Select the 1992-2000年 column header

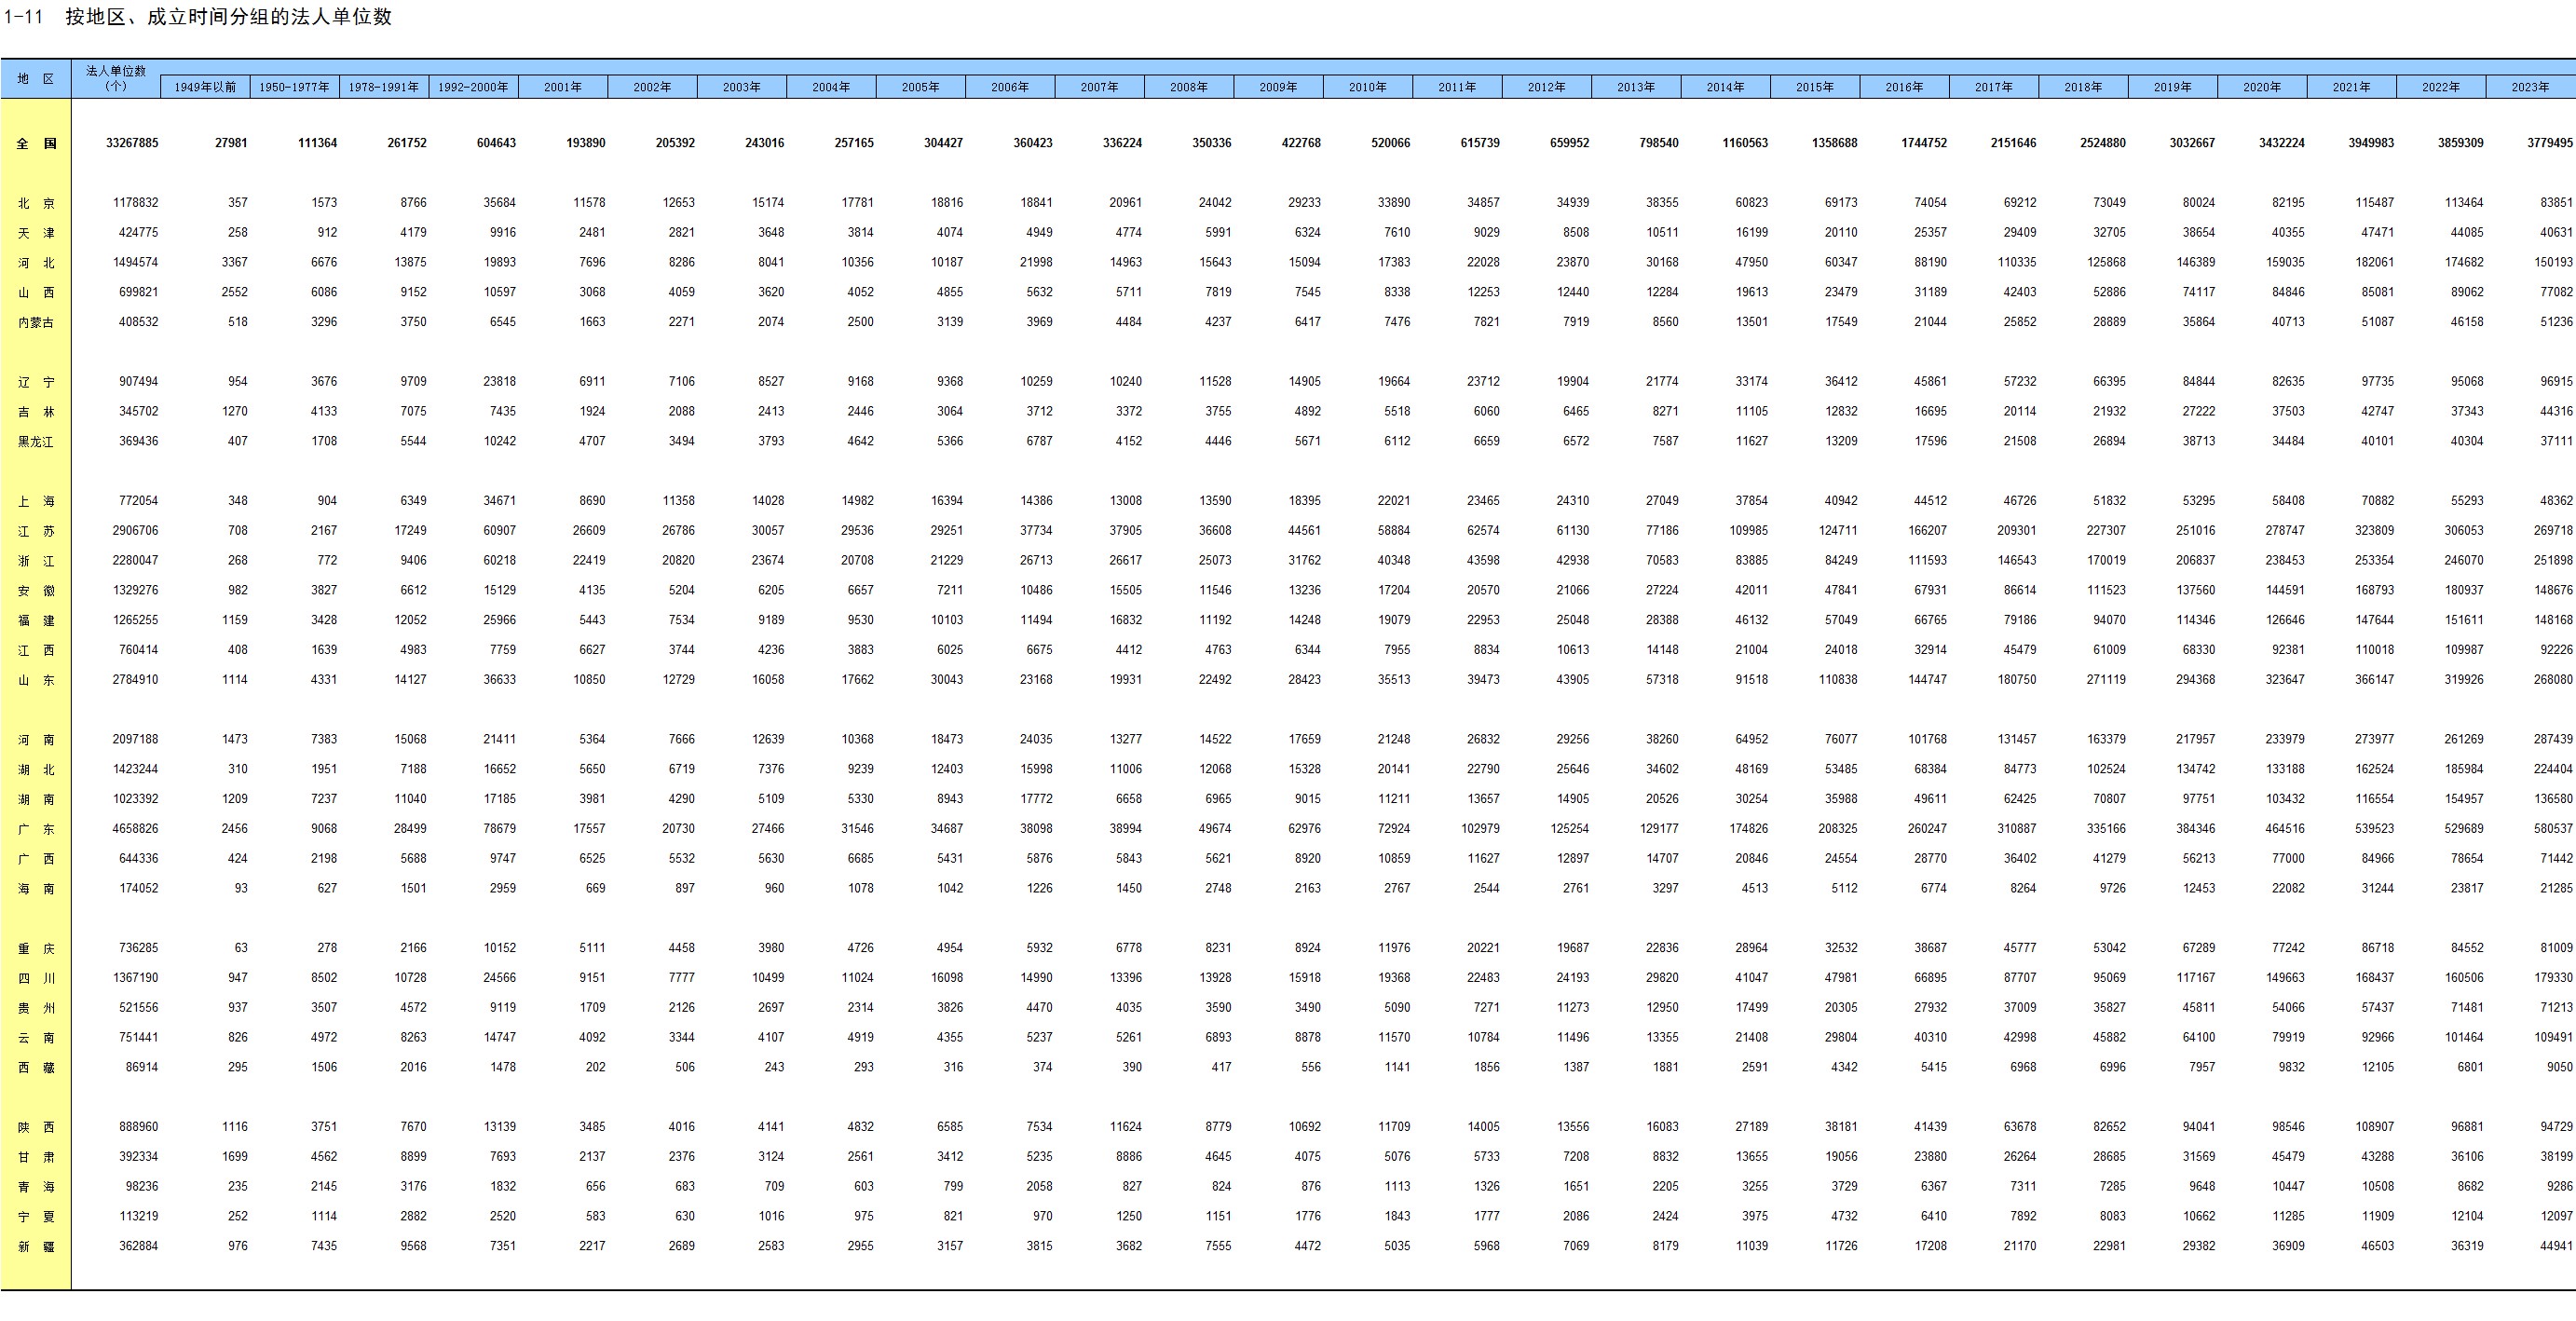click(473, 87)
